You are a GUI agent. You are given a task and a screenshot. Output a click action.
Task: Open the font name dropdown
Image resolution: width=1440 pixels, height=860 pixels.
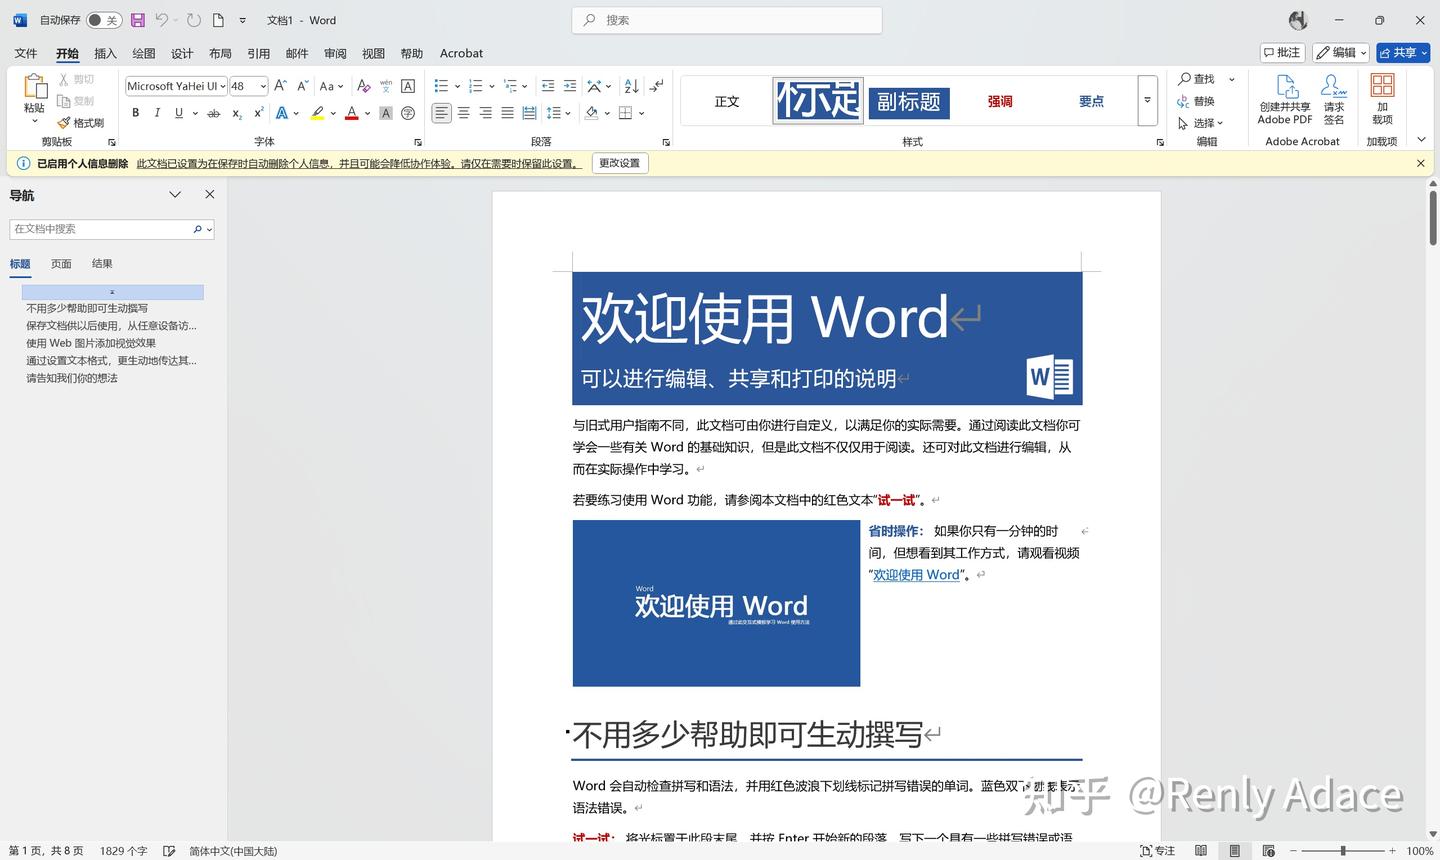pos(222,86)
